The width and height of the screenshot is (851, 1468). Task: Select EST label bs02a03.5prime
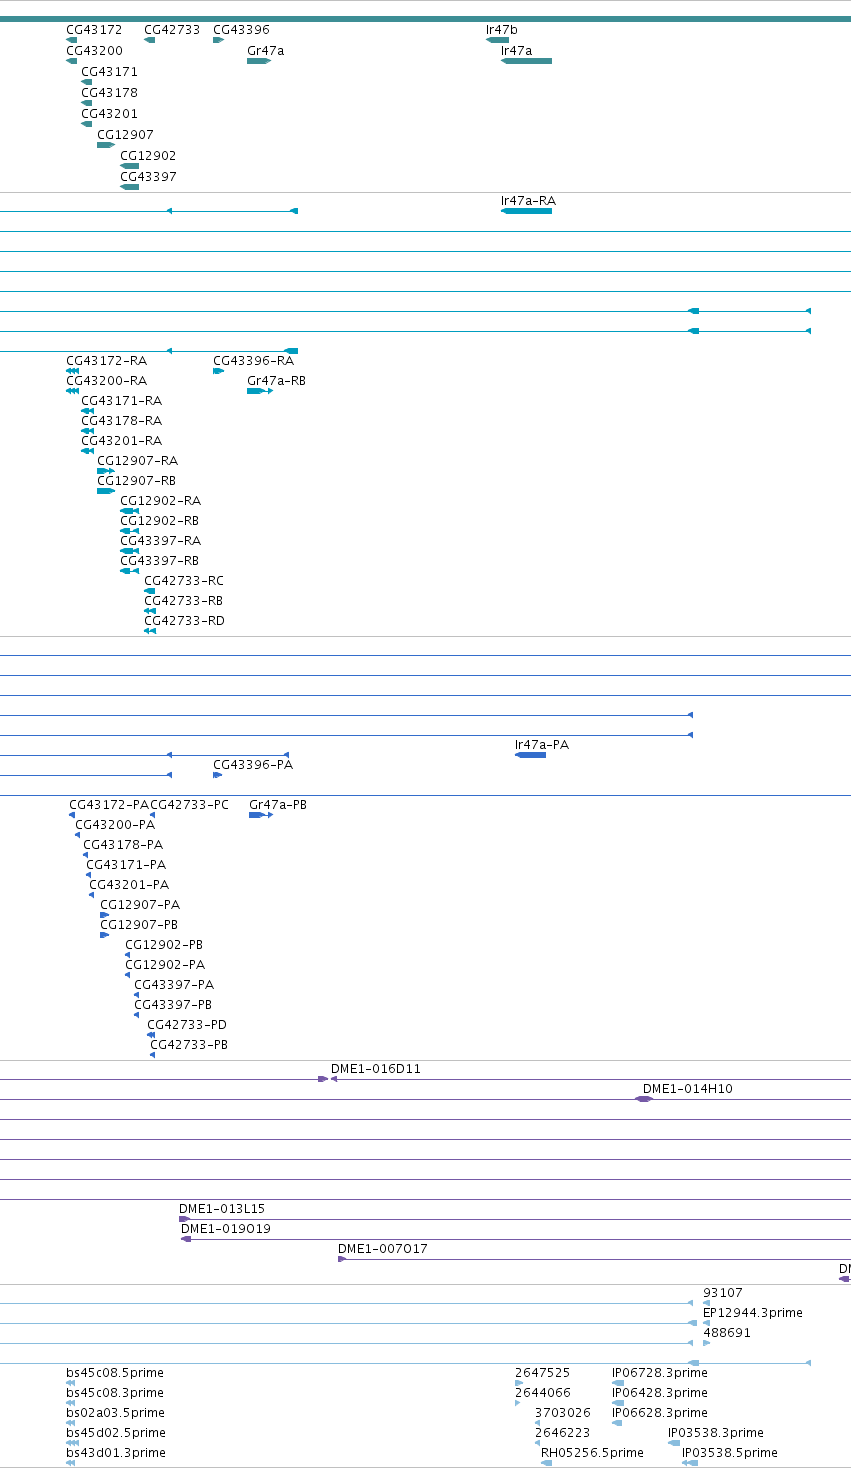[116, 1413]
